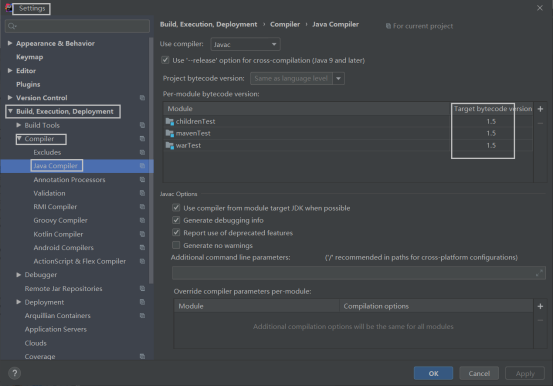The height and width of the screenshot is (387, 554).
Task: Click Build, Execution, Deployment breadcrumb
Action: (x=208, y=24)
